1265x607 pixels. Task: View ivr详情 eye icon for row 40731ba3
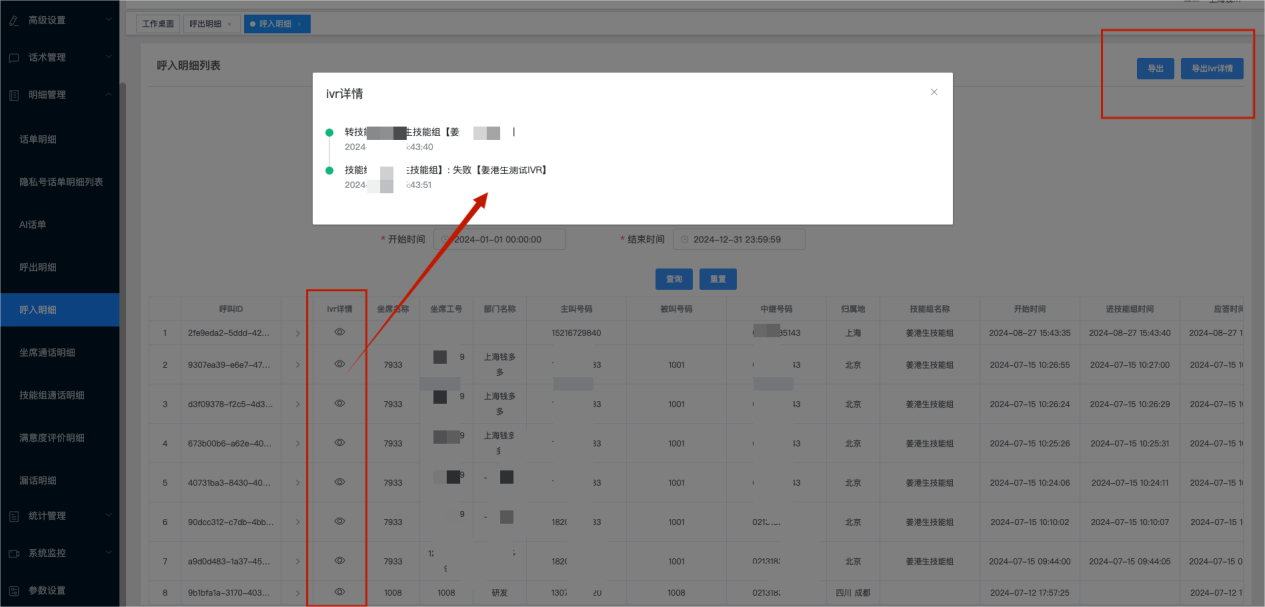pos(339,481)
